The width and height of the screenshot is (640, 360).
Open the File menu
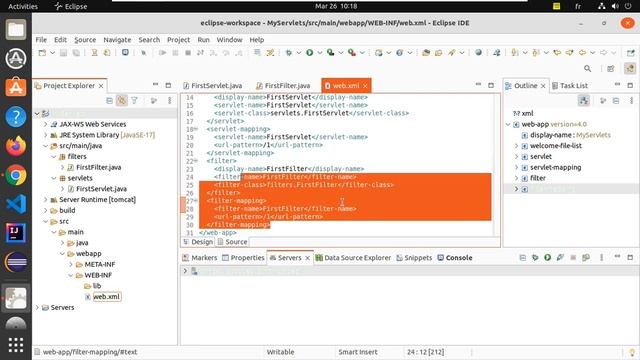(x=41, y=40)
